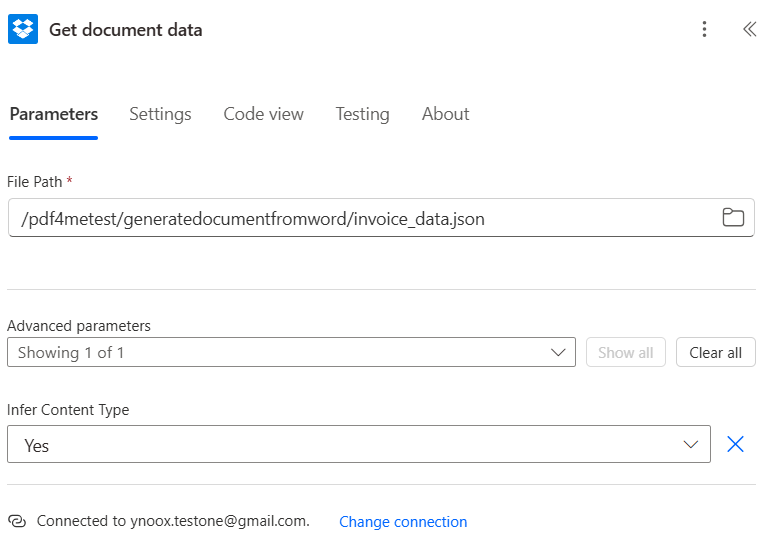This screenshot has width=769, height=550.
Task: Click the Change connection link
Action: tap(403, 522)
